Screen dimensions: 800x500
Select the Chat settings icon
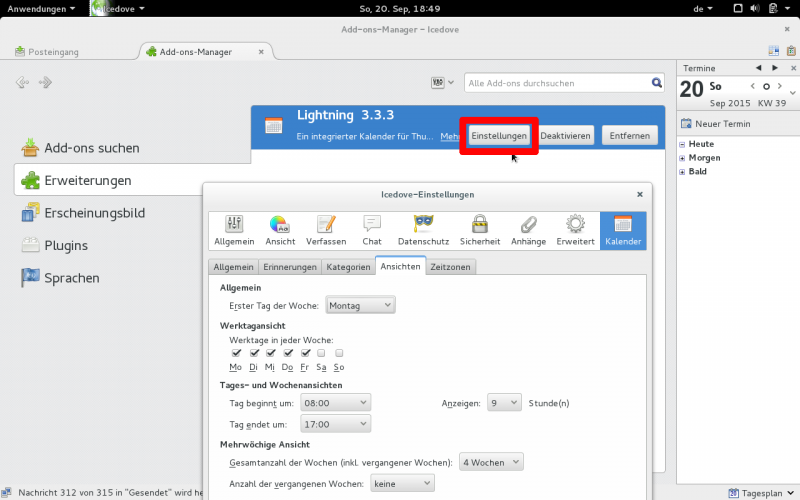point(372,230)
